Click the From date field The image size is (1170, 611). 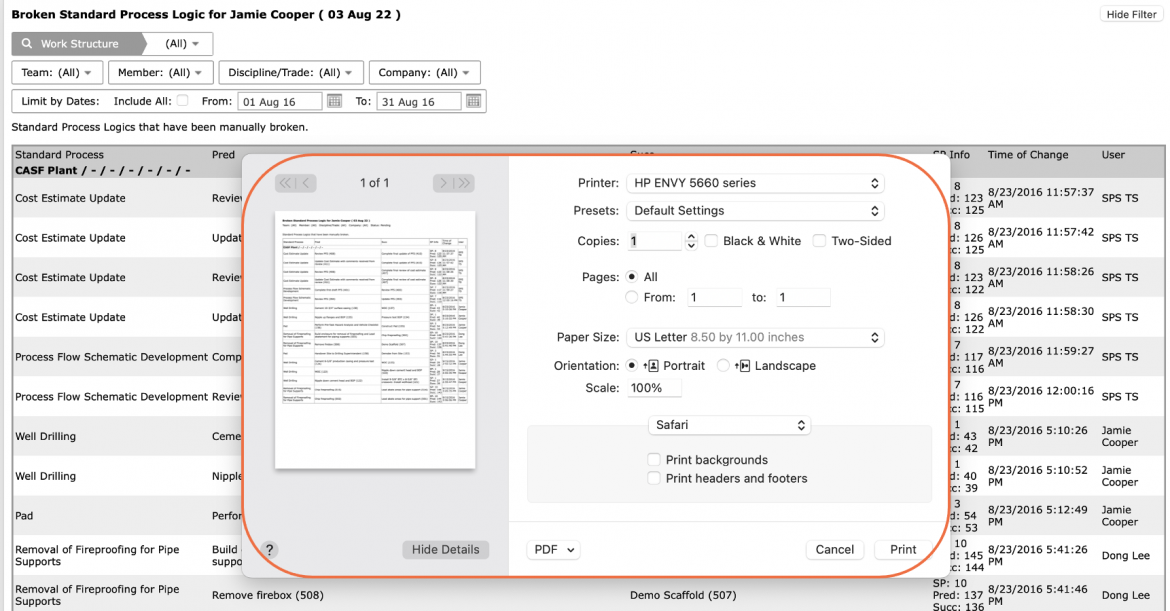coord(281,101)
